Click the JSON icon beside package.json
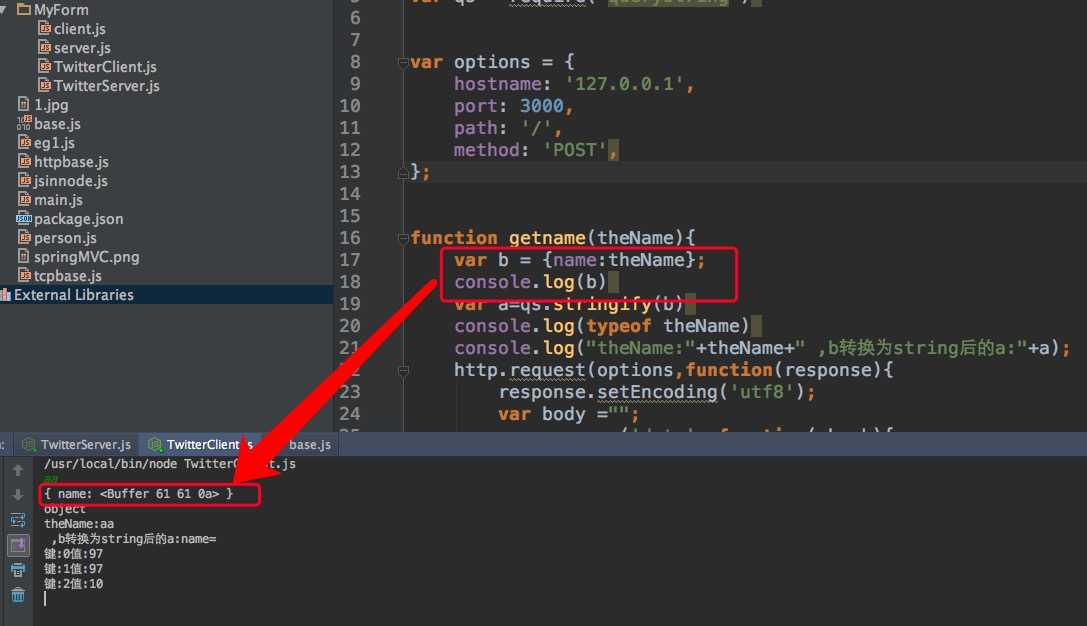1087x626 pixels. [24, 218]
